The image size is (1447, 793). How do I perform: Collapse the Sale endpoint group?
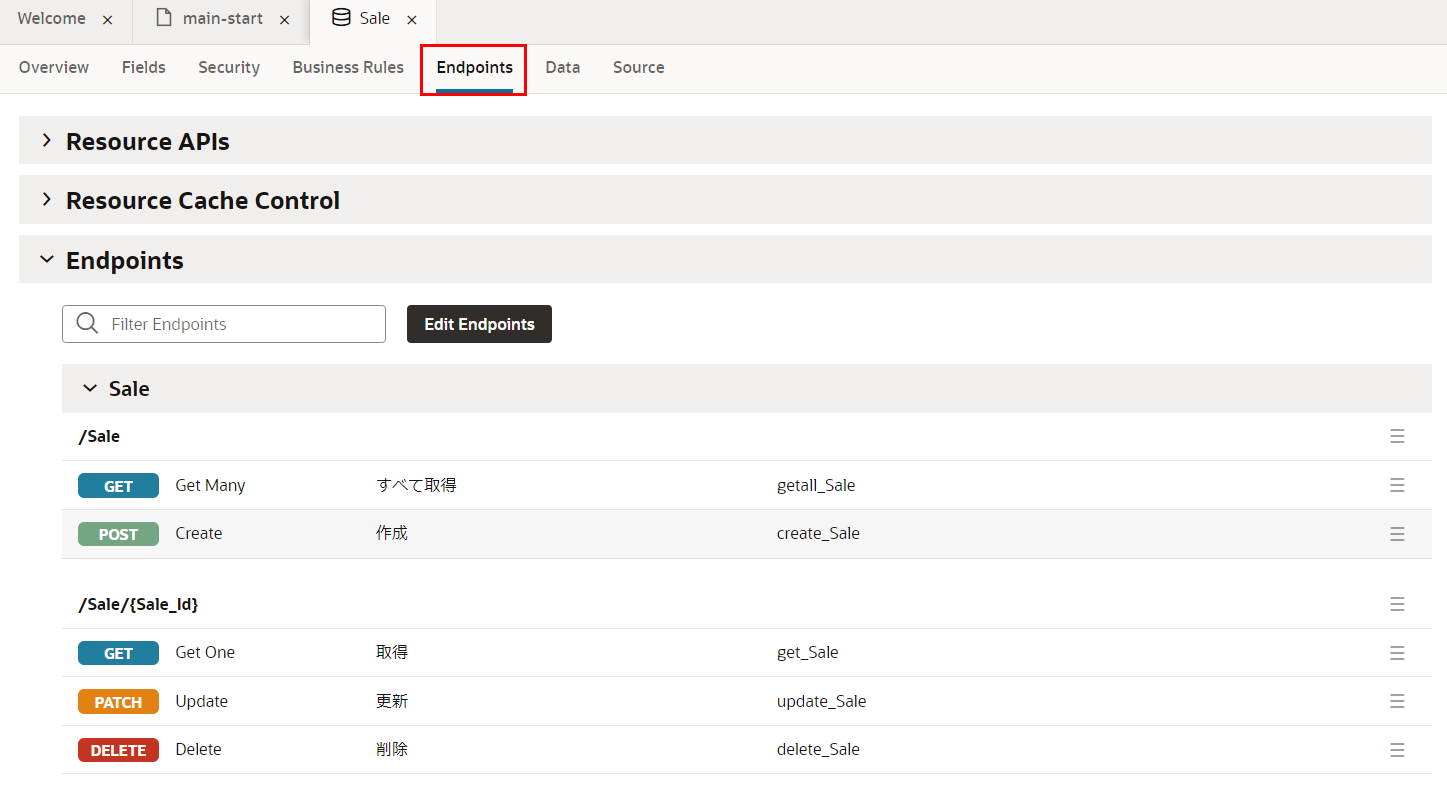pos(90,388)
